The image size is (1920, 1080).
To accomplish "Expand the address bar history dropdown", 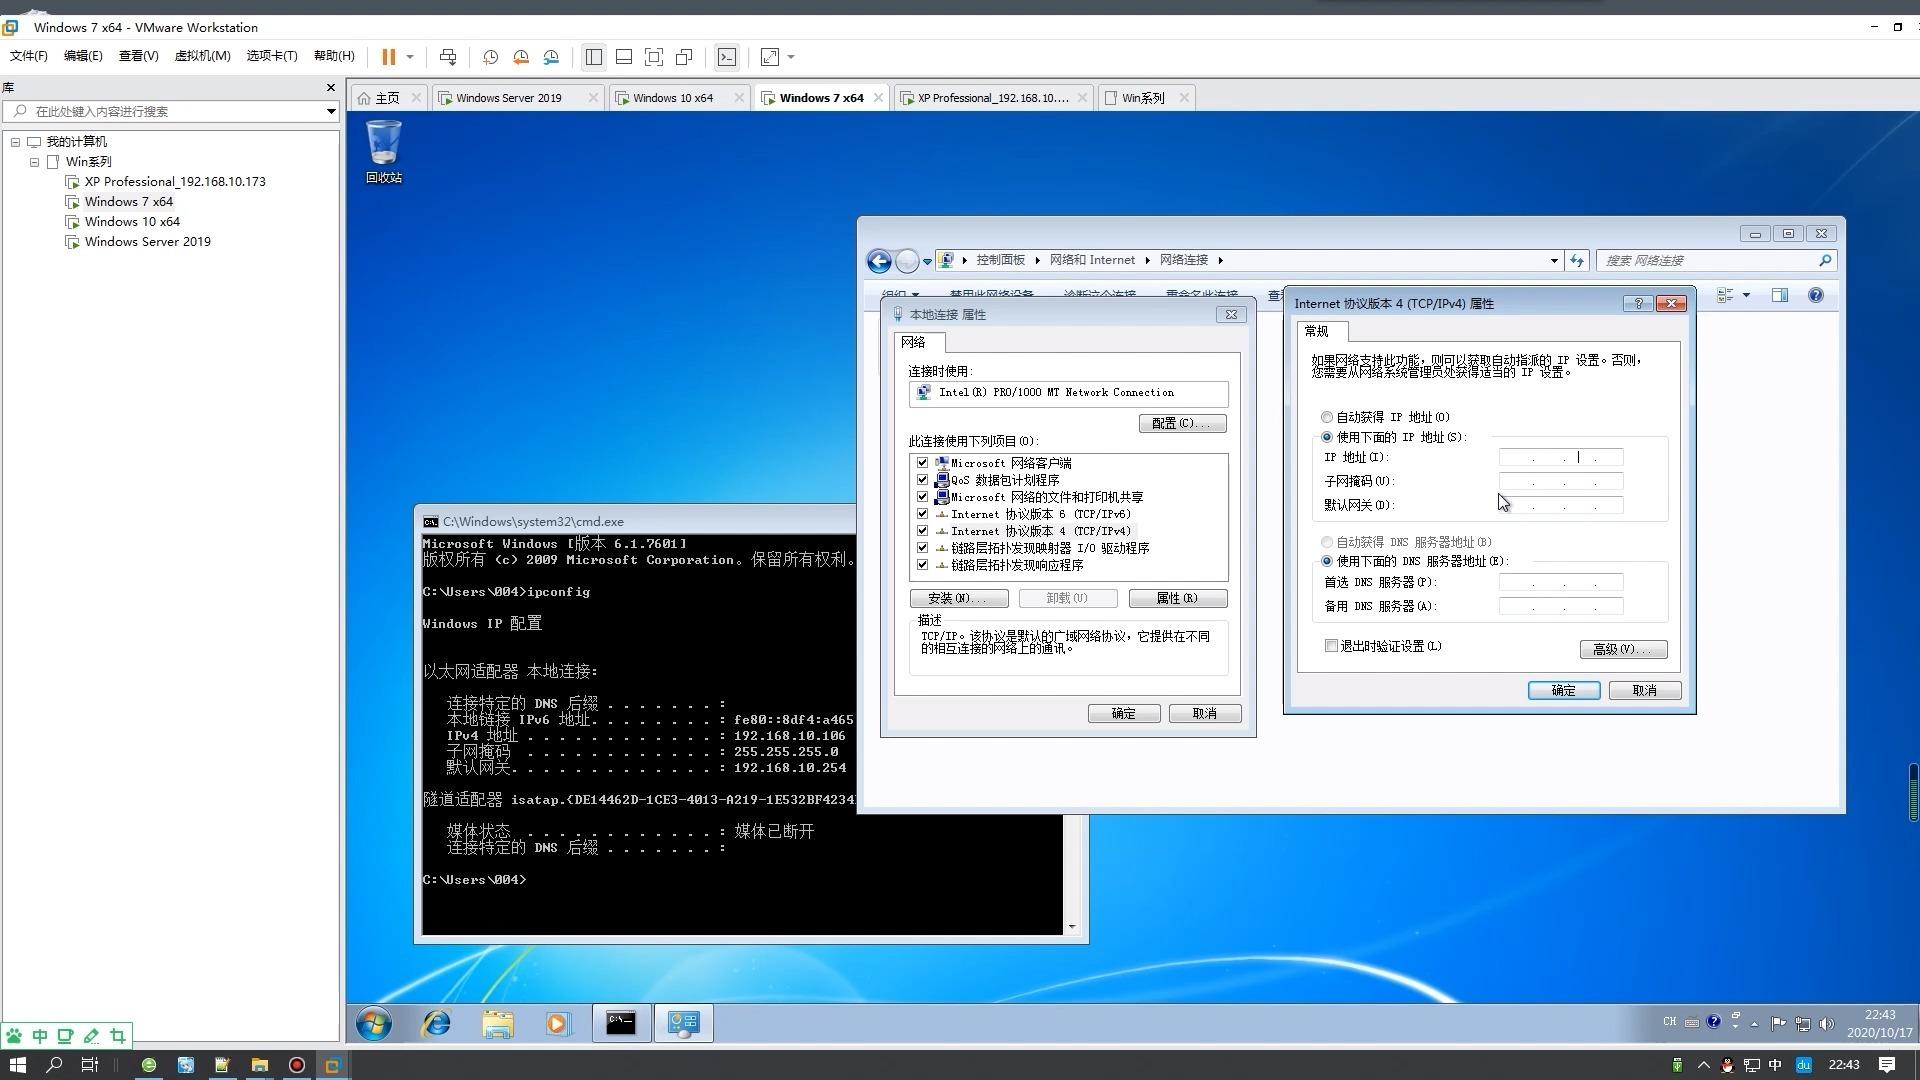I will [x=1554, y=260].
